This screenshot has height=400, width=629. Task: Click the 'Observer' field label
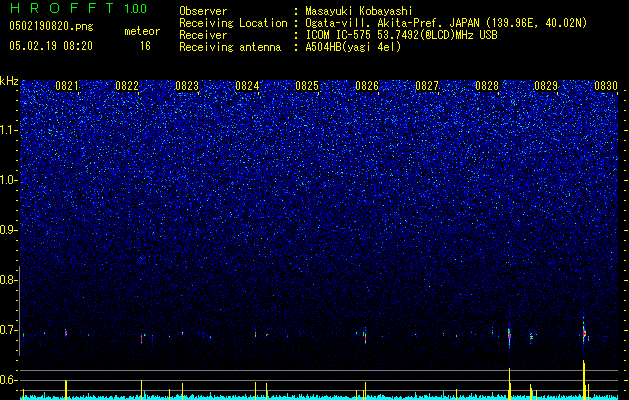(203, 11)
